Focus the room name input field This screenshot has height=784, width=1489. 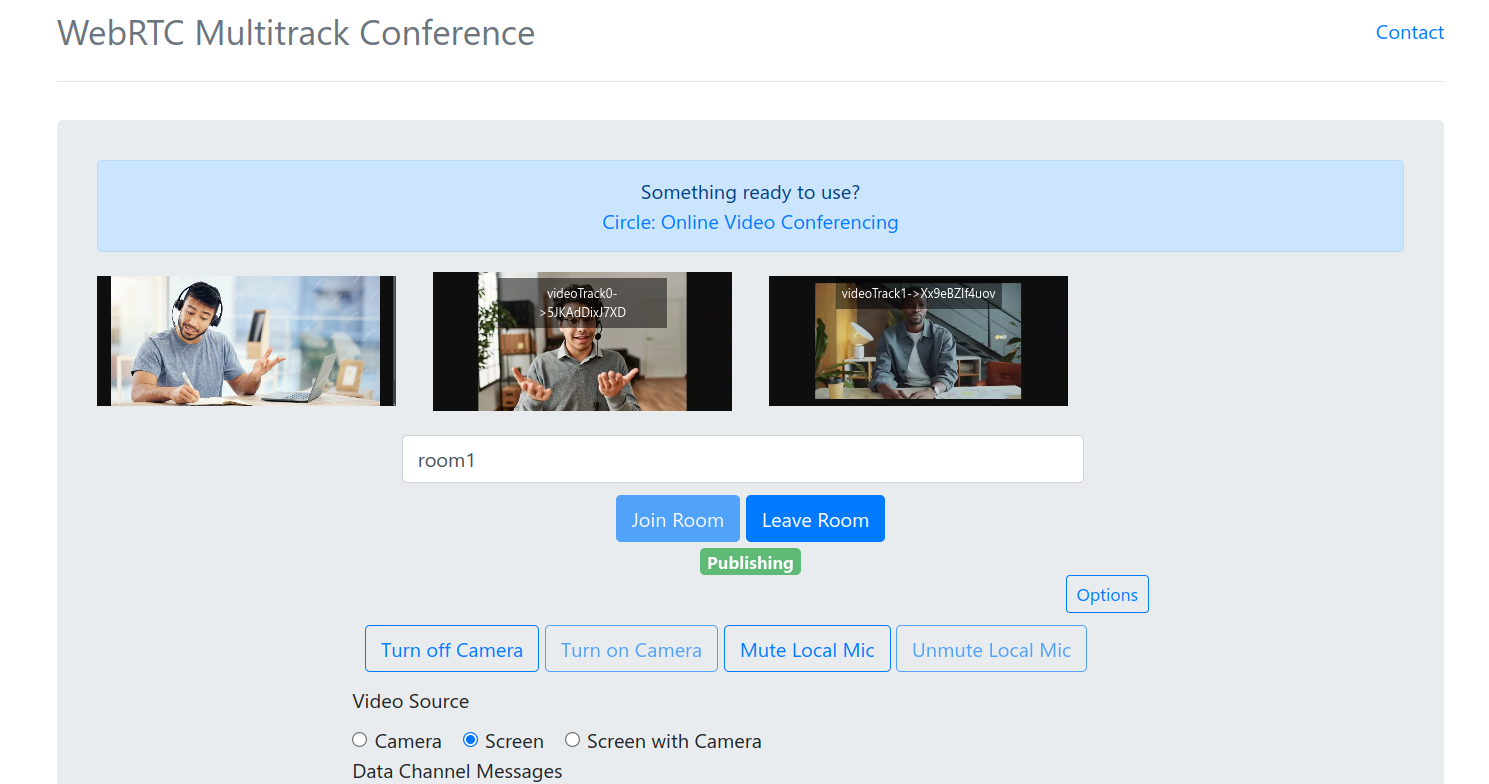pos(743,459)
